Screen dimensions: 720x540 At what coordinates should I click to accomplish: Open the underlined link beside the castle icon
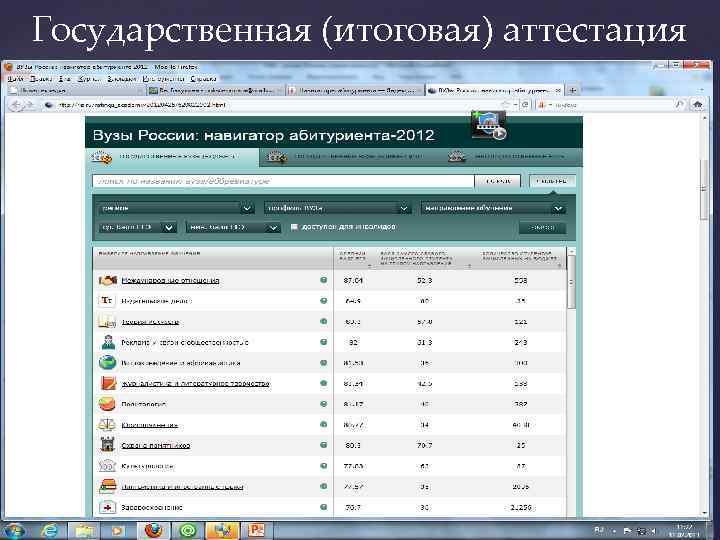click(156, 445)
